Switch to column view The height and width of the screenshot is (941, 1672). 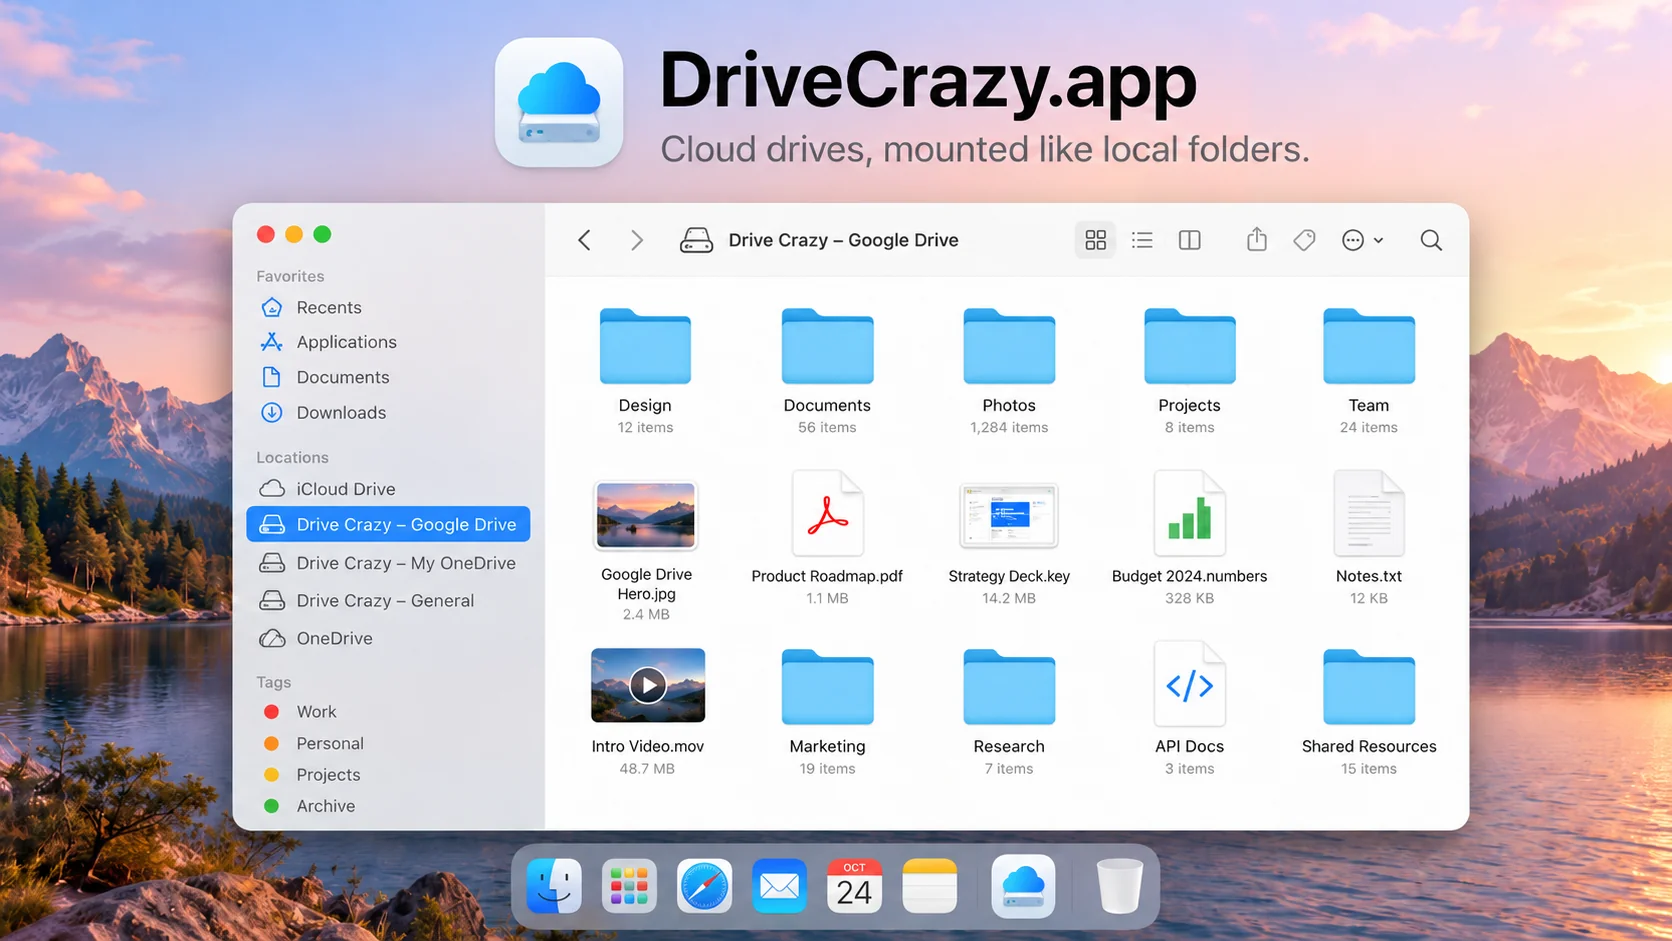coord(1189,240)
